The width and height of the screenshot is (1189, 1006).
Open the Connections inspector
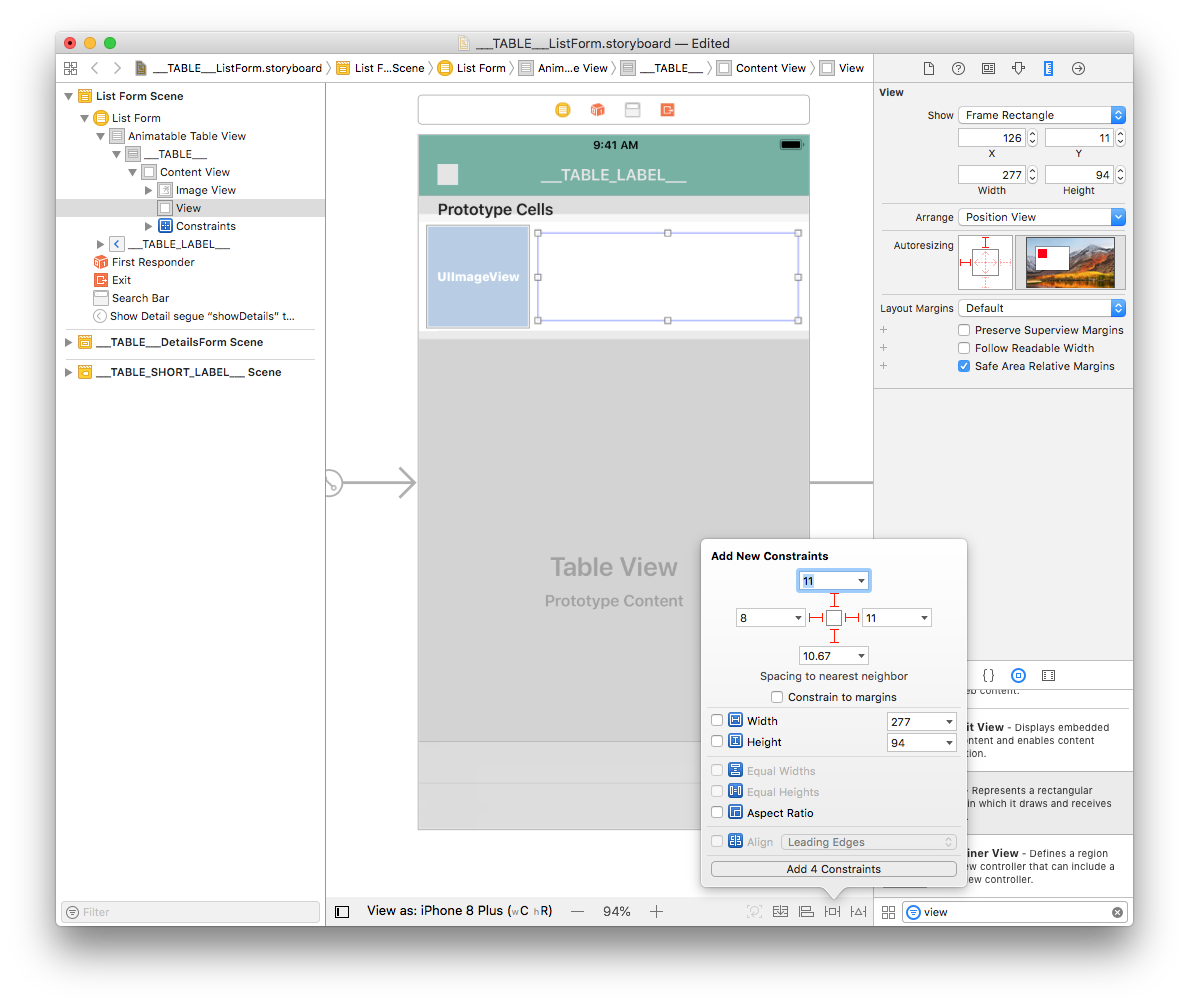point(1078,68)
